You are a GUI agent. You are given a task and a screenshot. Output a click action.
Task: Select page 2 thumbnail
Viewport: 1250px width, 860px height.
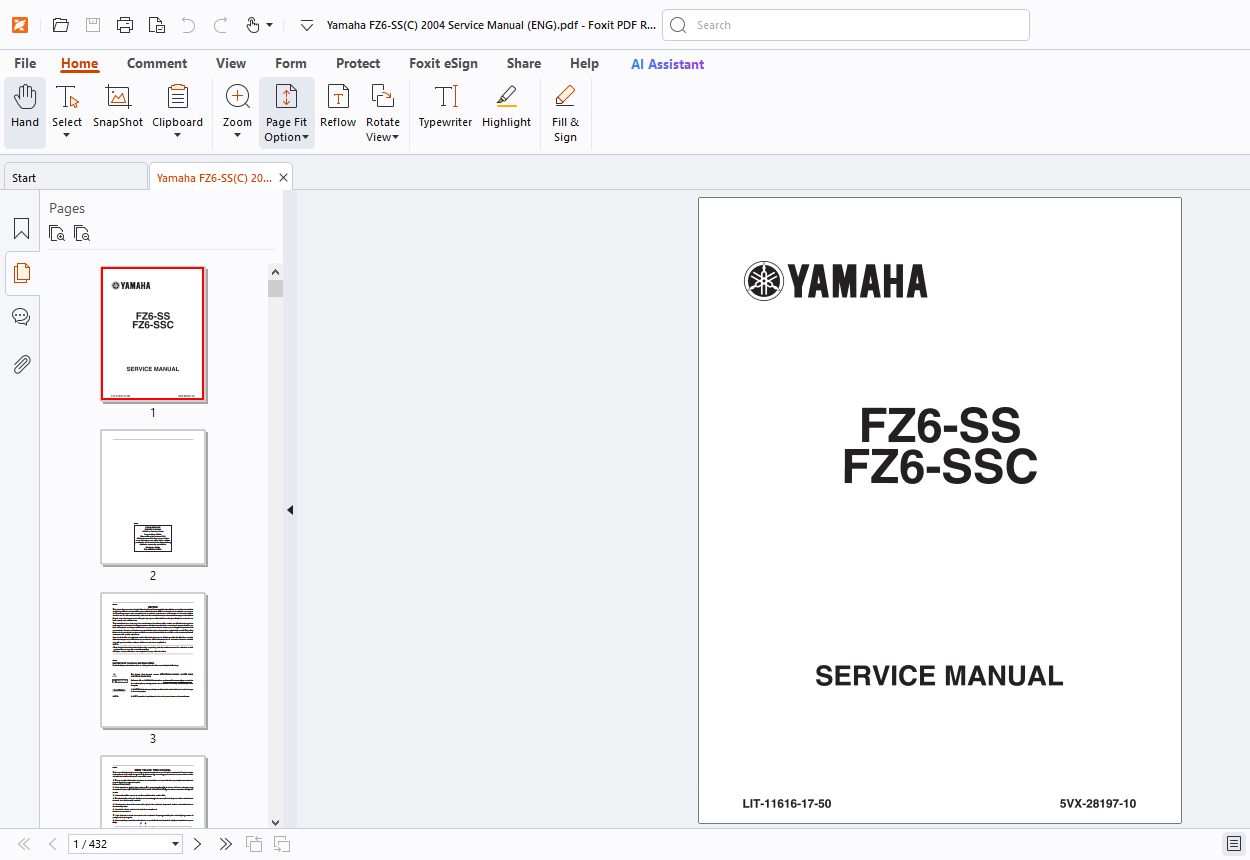[153, 497]
